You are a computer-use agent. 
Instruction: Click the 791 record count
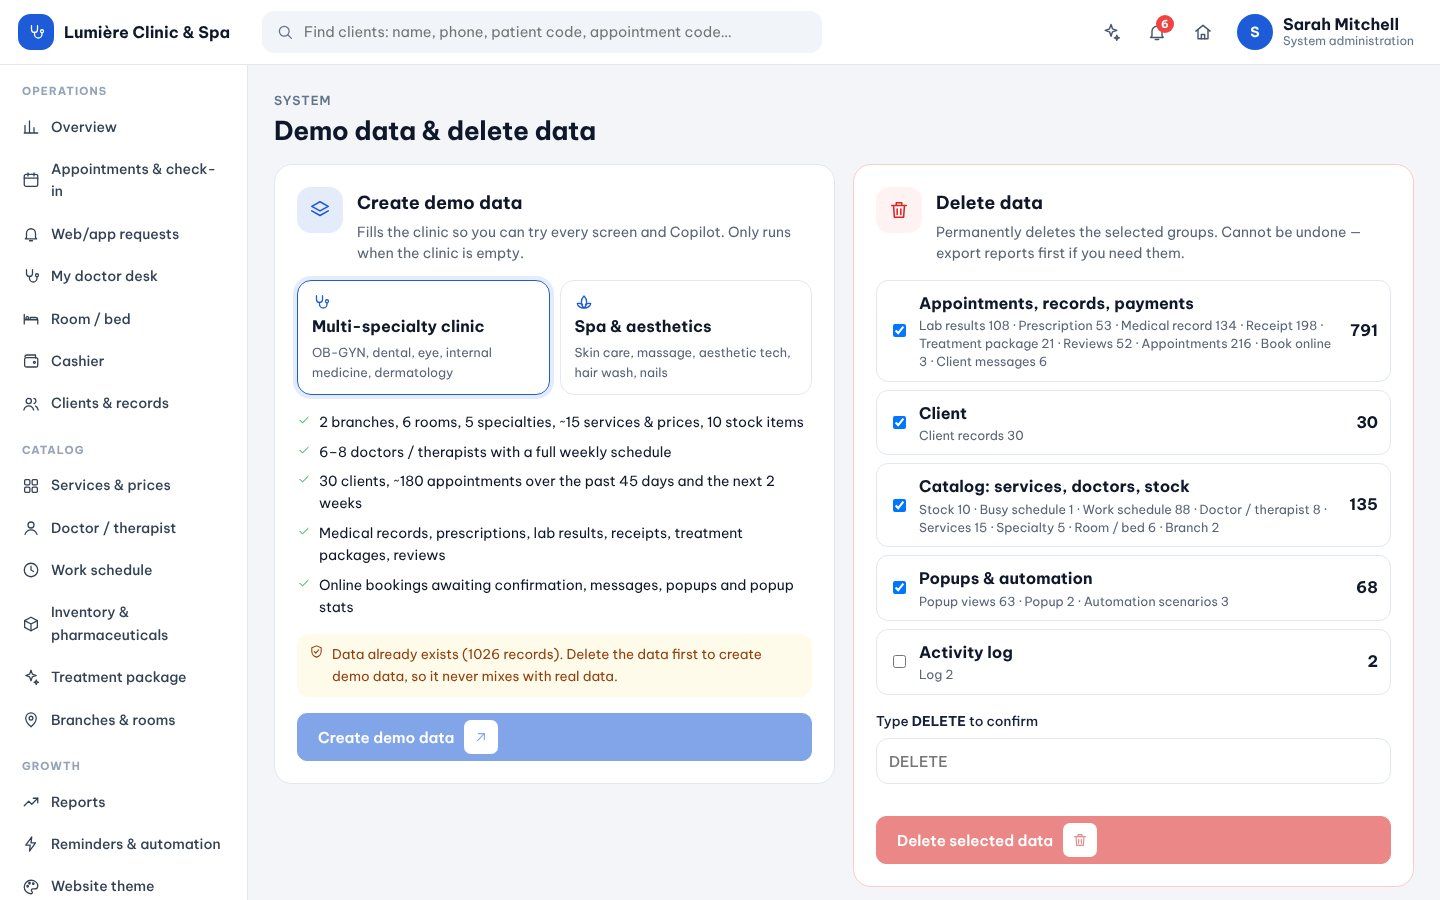pos(1364,331)
